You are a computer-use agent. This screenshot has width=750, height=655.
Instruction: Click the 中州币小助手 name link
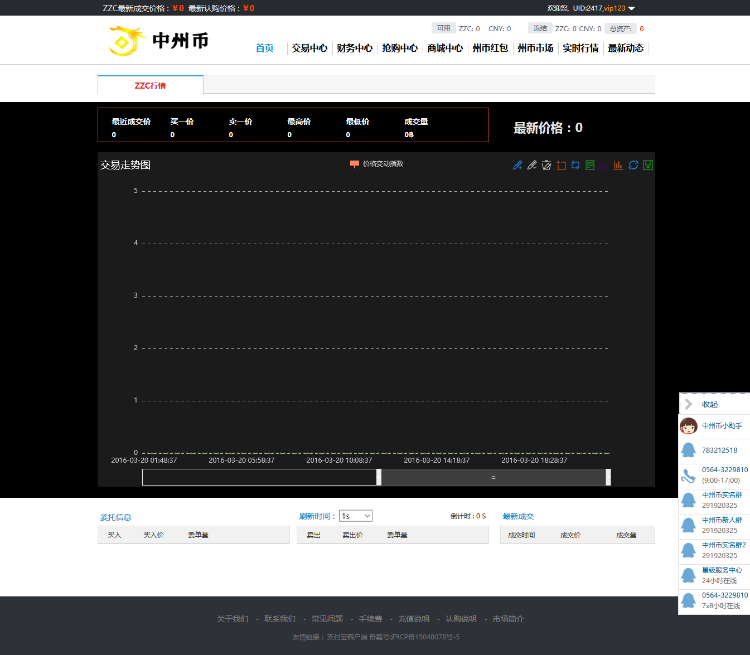tap(722, 426)
